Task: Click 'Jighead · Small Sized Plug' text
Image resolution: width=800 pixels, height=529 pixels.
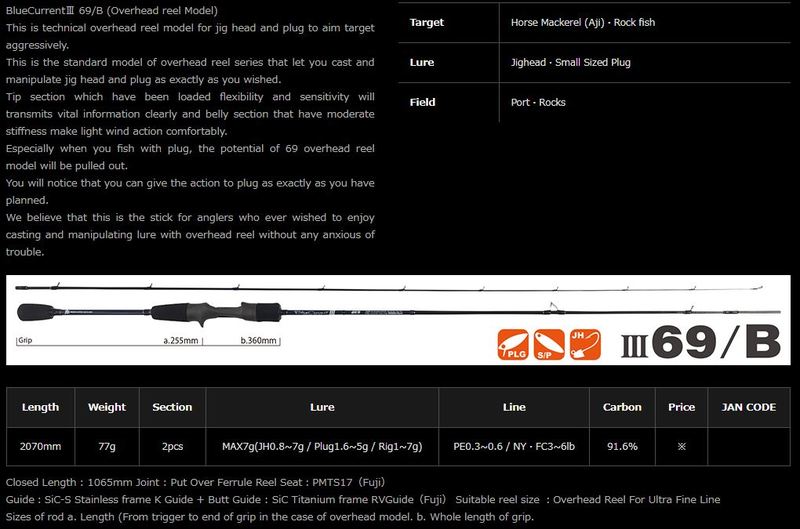Action: click(x=570, y=62)
